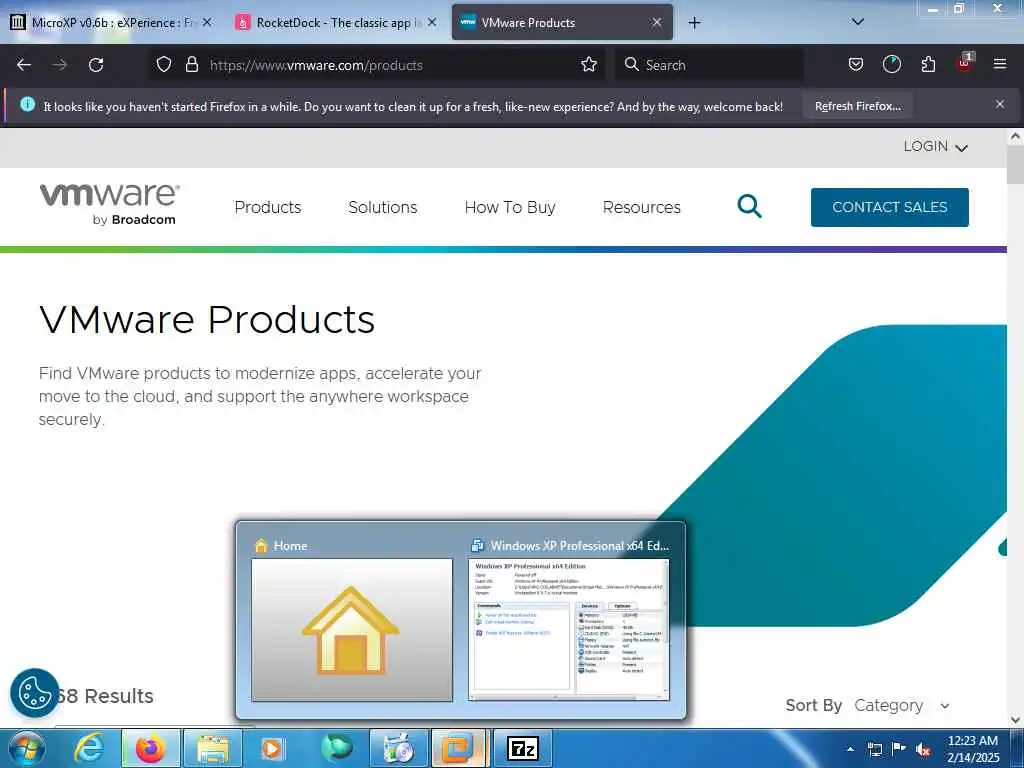Screen dimensions: 1024x768
Task: Close the MicroXP tab
Action: click(x=207, y=22)
